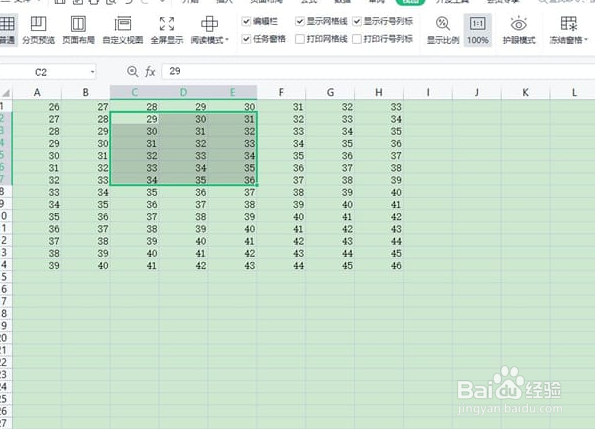Select row 9 header

6,204
